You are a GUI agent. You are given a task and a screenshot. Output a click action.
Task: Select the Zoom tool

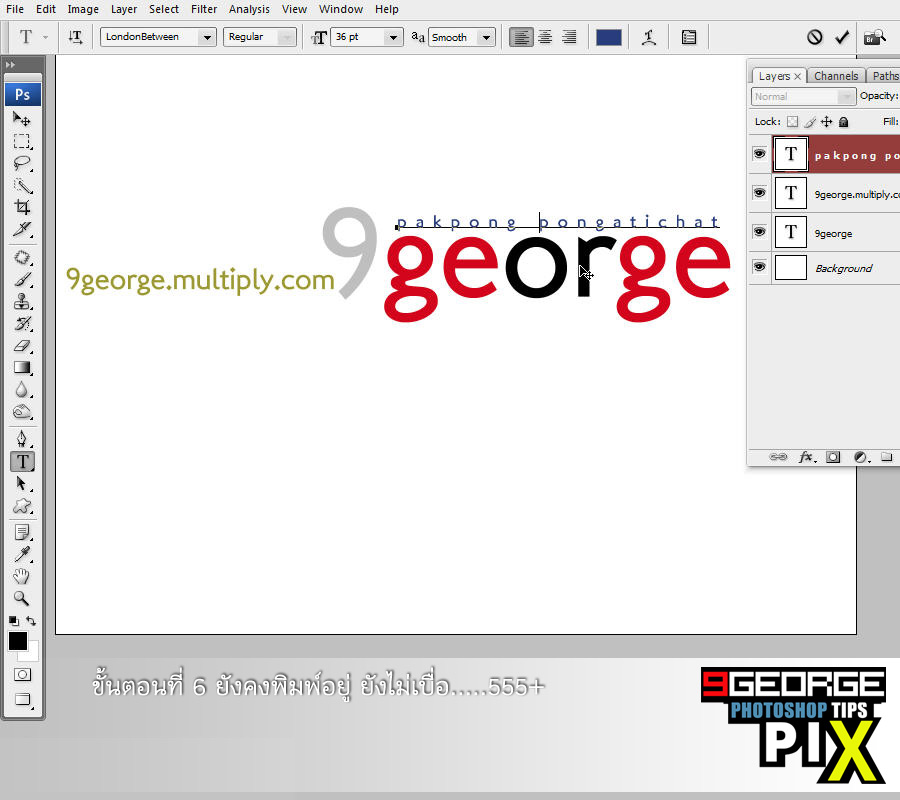(22, 599)
